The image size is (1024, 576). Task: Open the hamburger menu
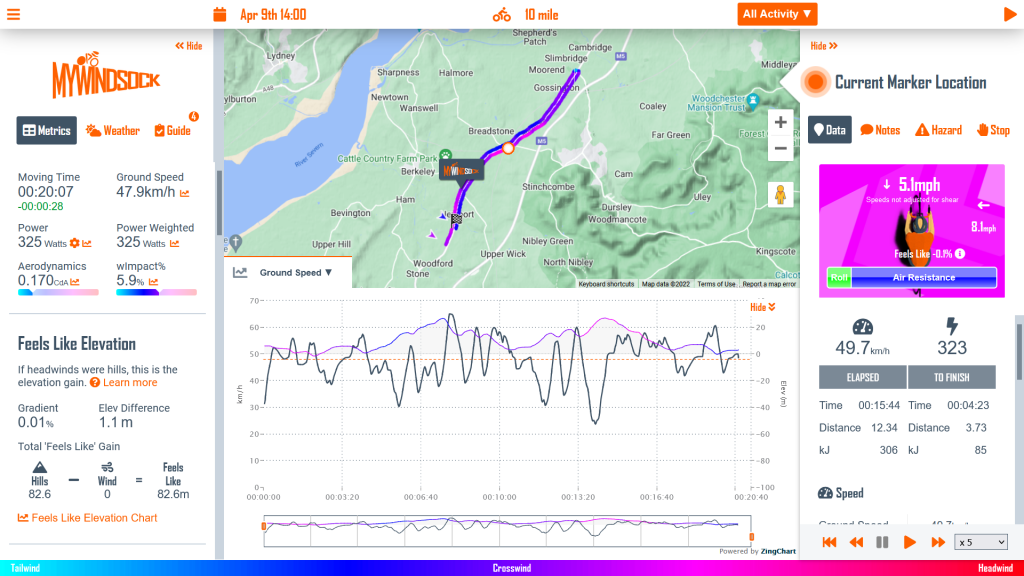click(13, 14)
